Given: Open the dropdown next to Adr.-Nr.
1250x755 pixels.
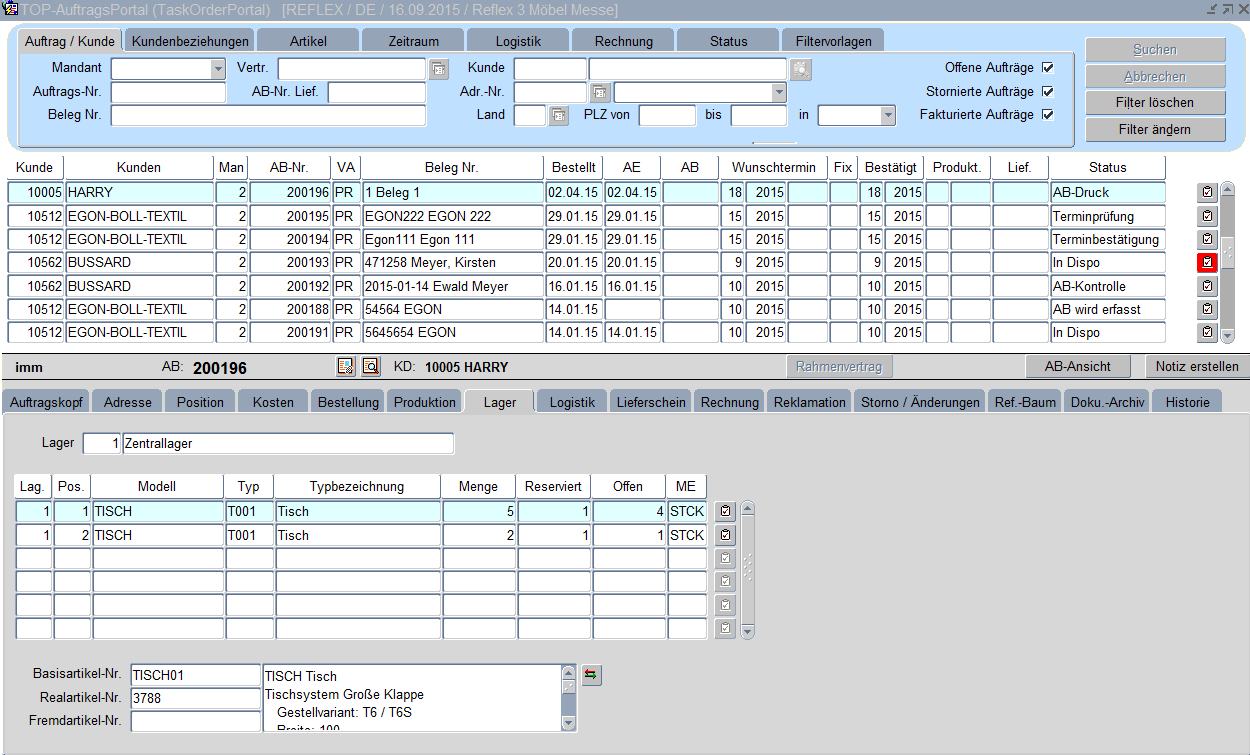Looking at the screenshot, I should (779, 93).
